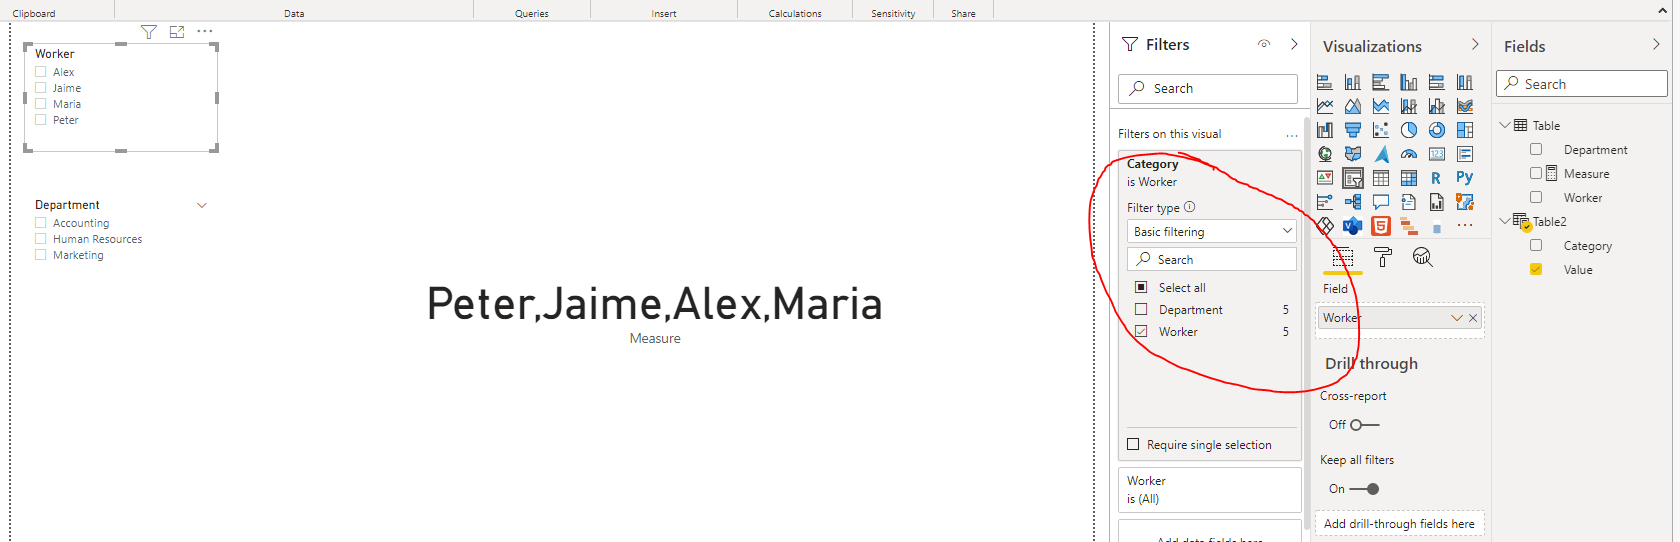Select the Pie chart visual
Image resolution: width=1680 pixels, height=542 pixels.
tap(1409, 130)
